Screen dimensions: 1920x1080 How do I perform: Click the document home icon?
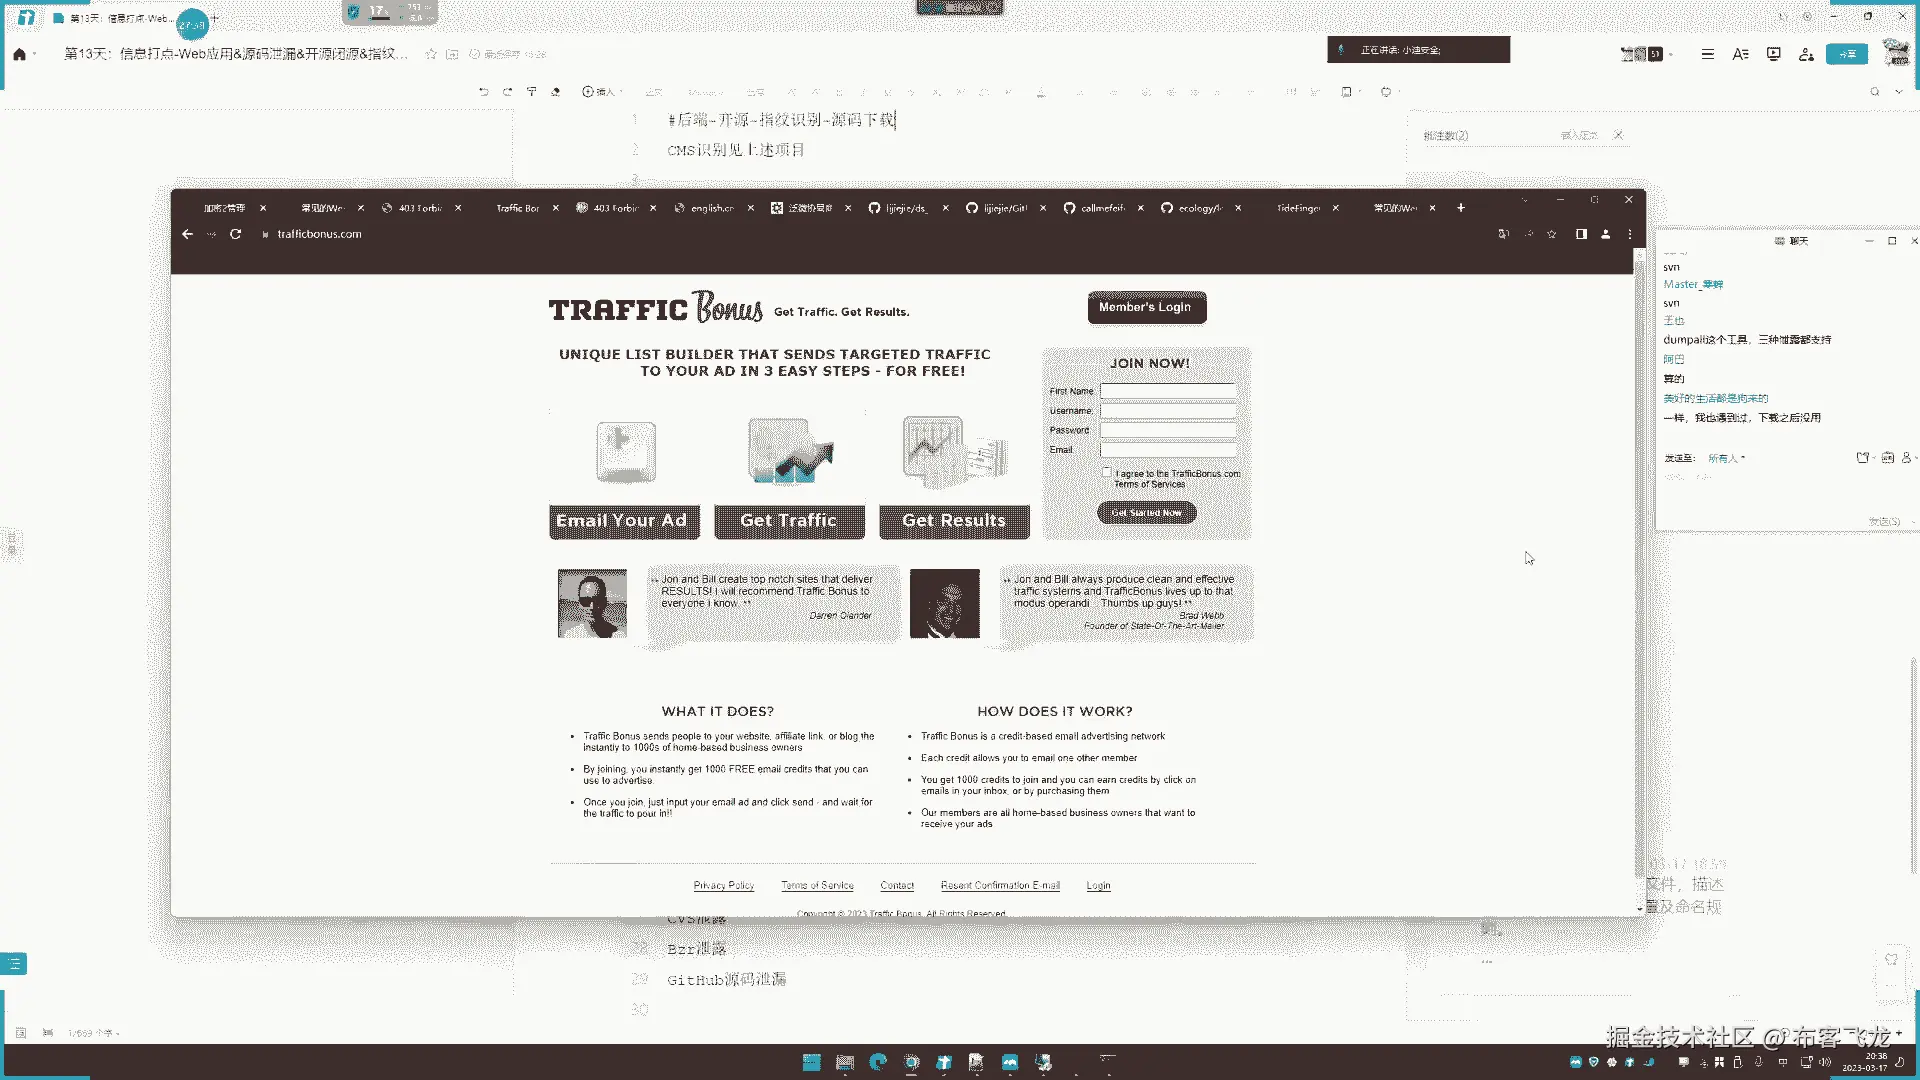[x=19, y=54]
